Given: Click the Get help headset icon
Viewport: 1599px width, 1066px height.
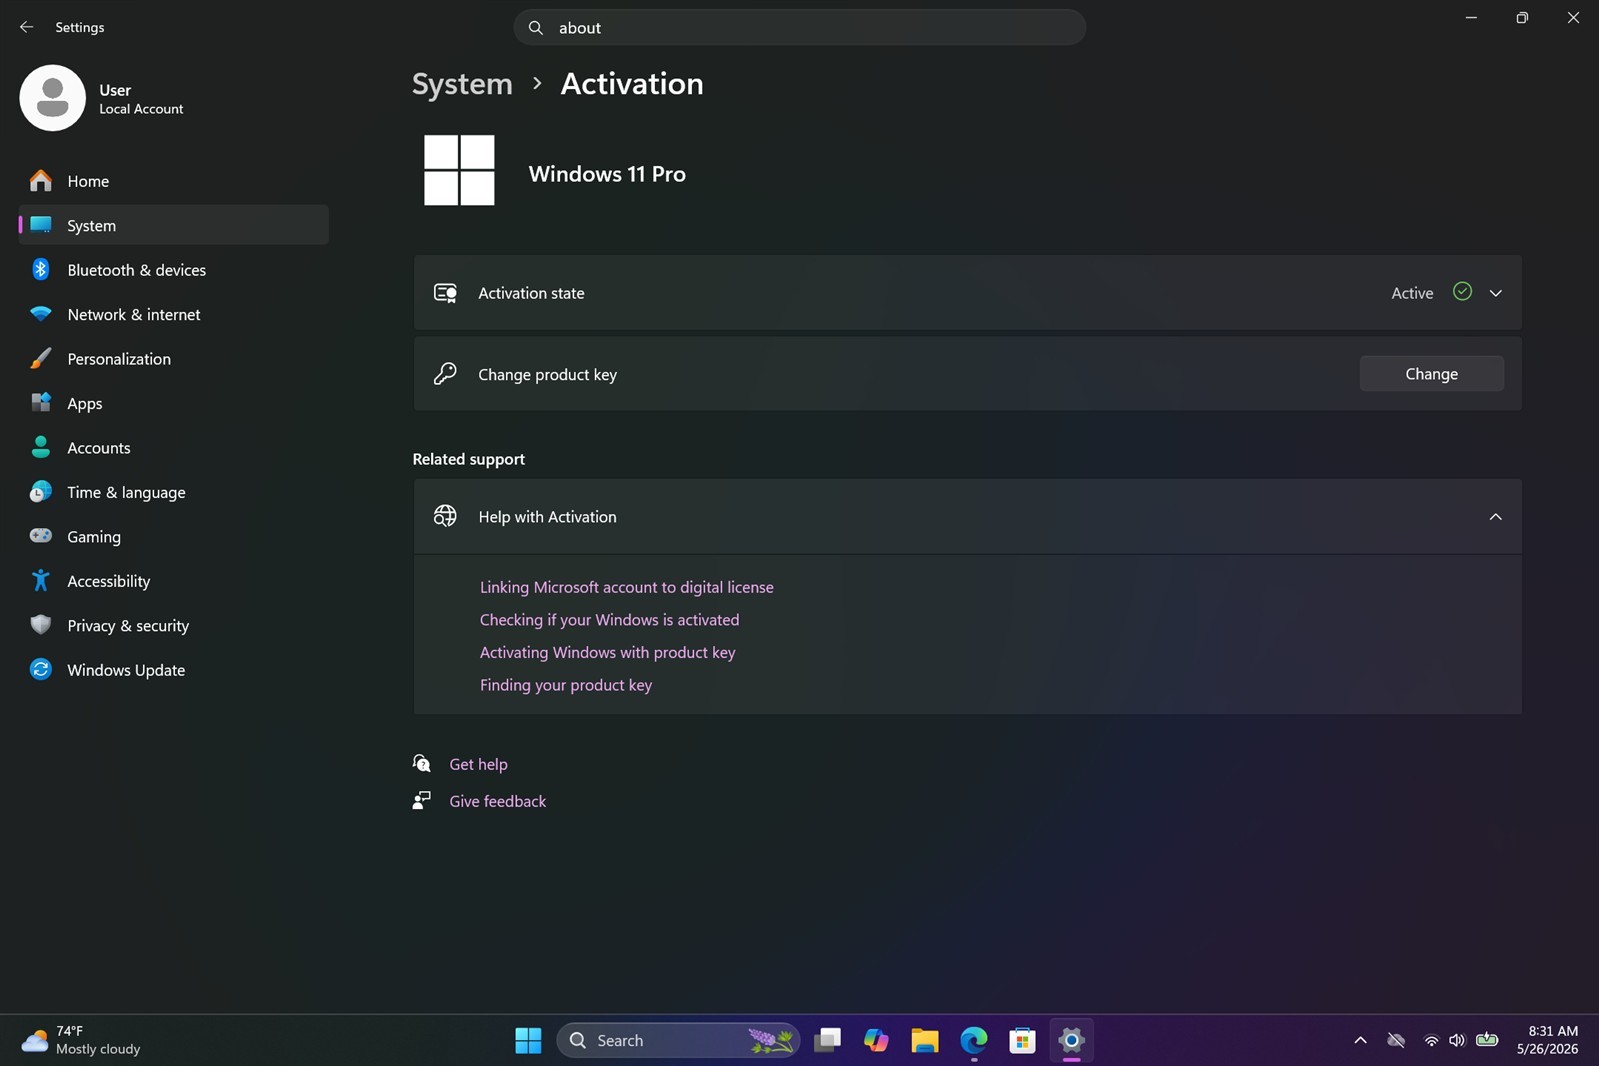Looking at the screenshot, I should coord(422,764).
